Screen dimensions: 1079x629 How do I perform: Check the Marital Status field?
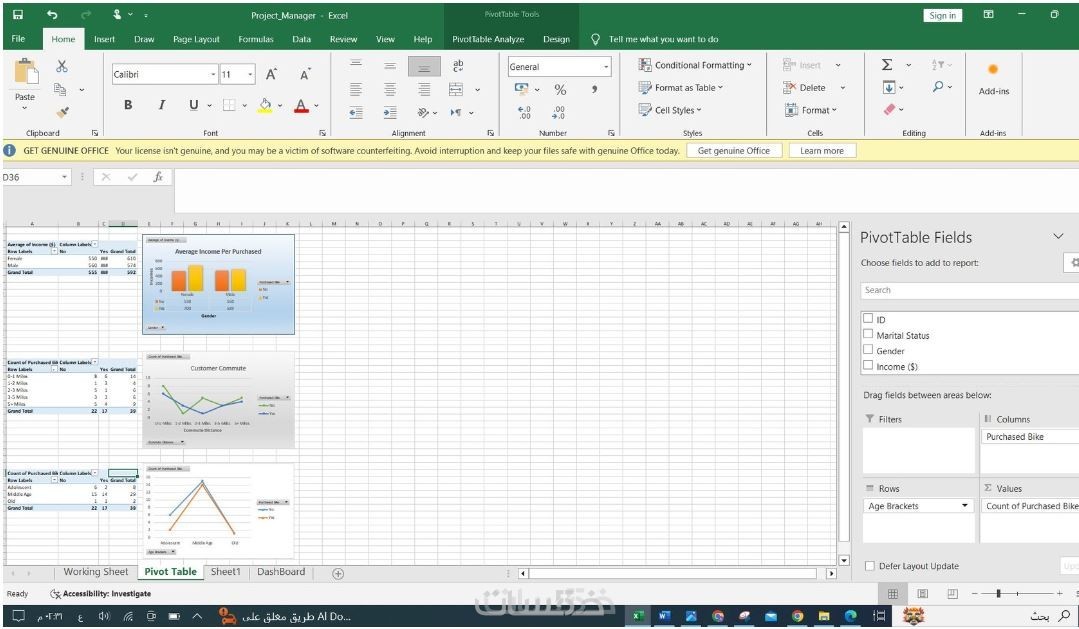868,334
